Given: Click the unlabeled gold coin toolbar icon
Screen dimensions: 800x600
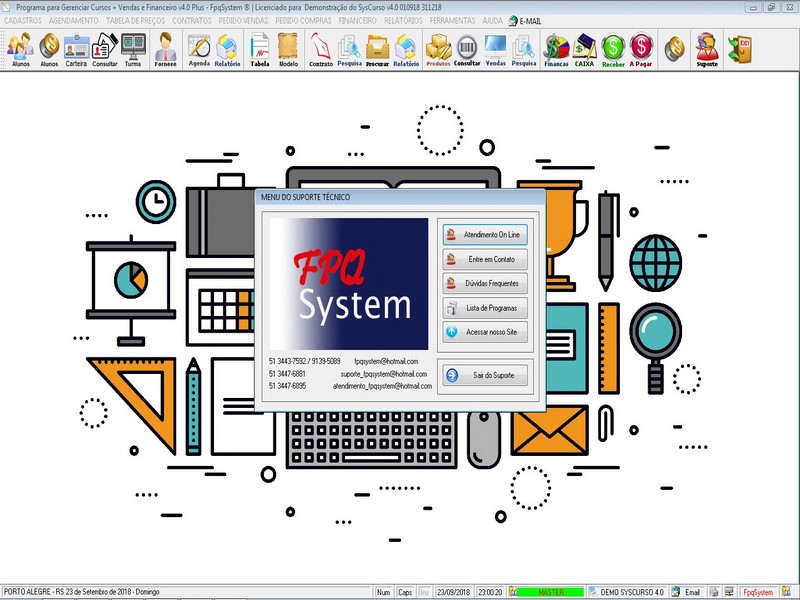Looking at the screenshot, I should (x=674, y=48).
